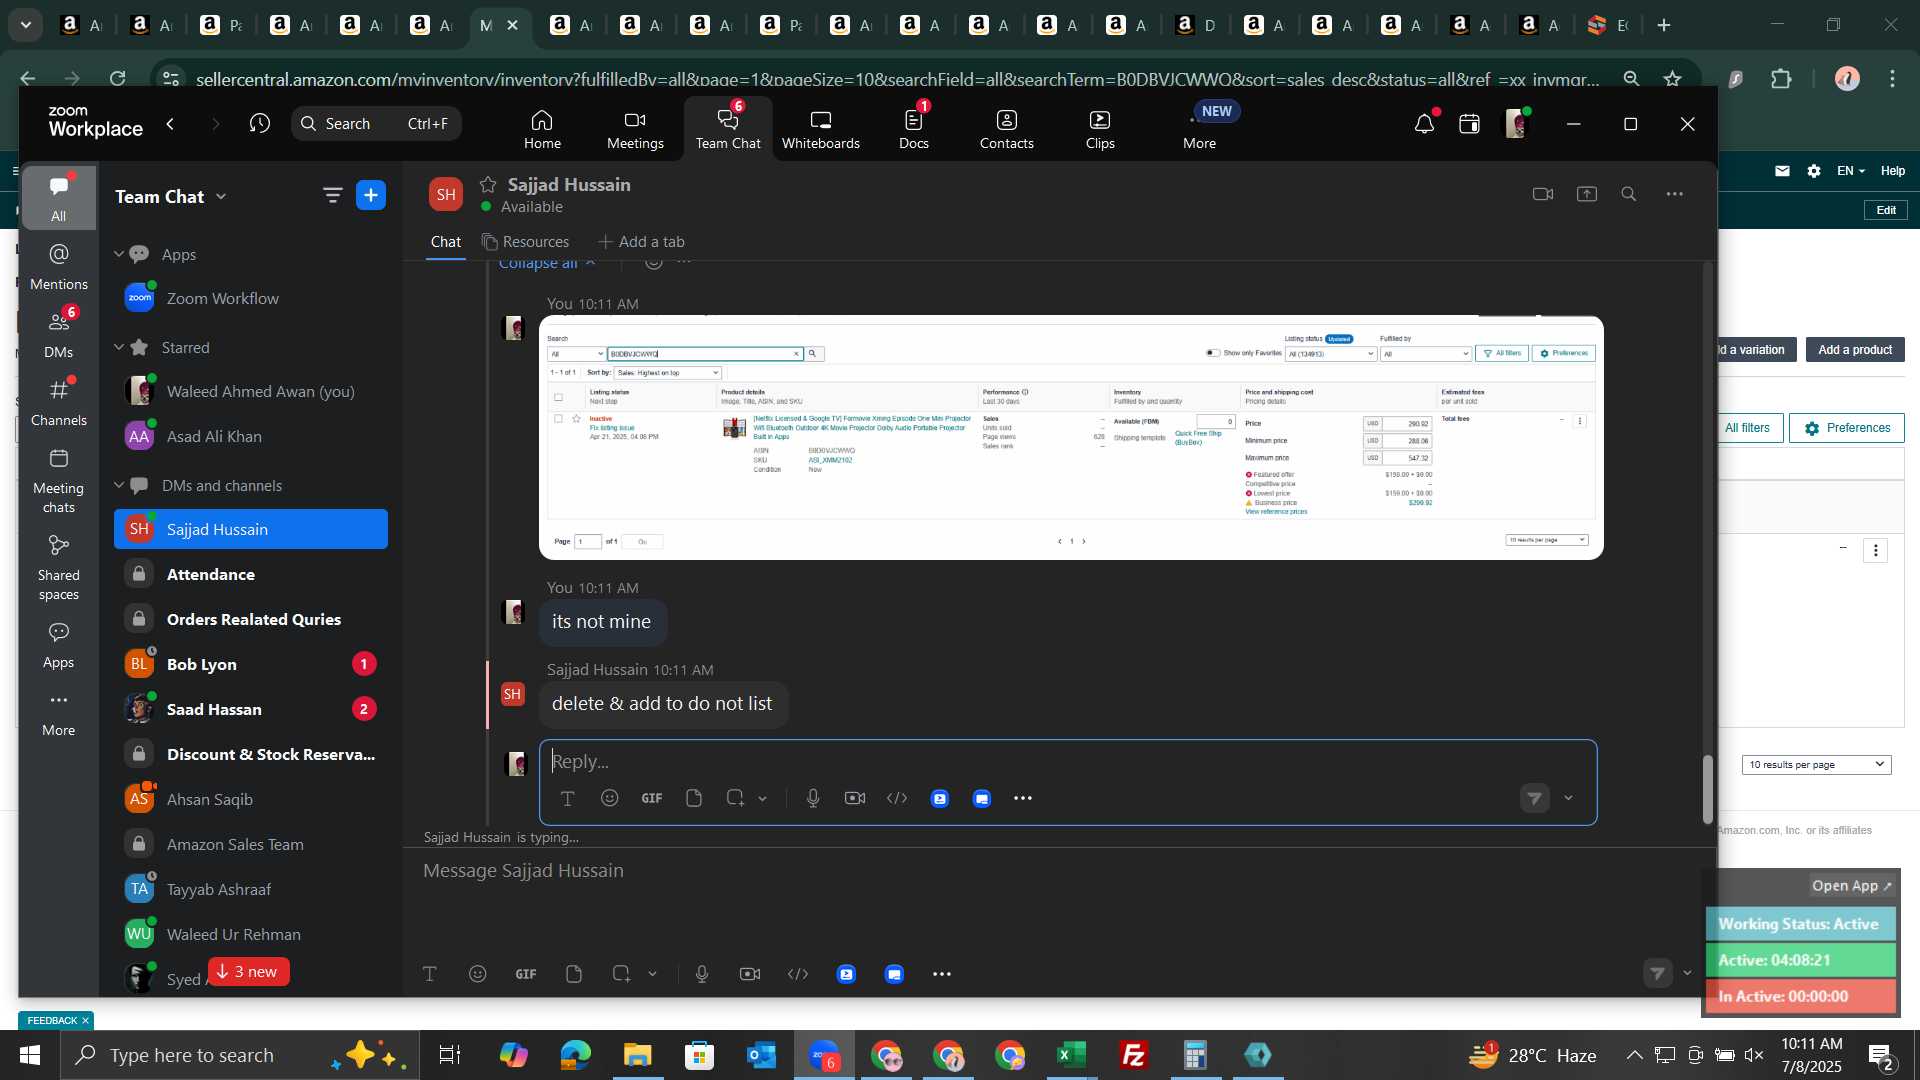Open Zoom Workflow chat

(251, 298)
